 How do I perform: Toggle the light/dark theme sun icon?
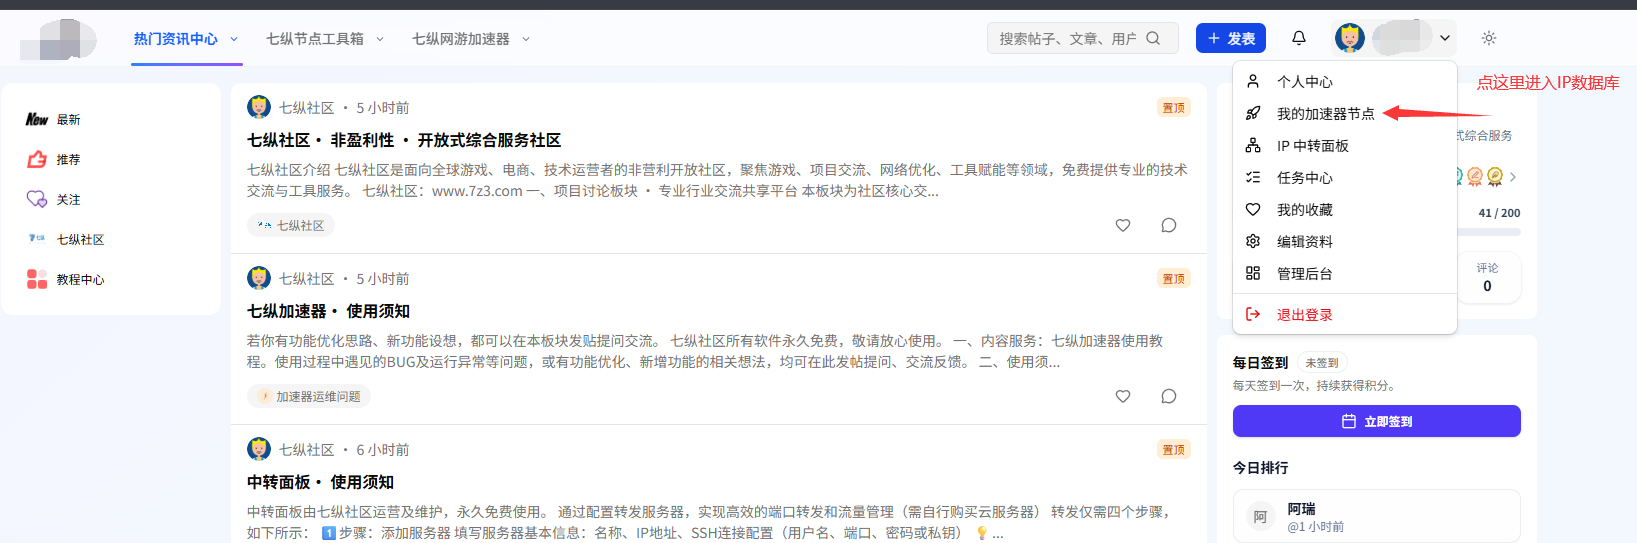[1489, 38]
